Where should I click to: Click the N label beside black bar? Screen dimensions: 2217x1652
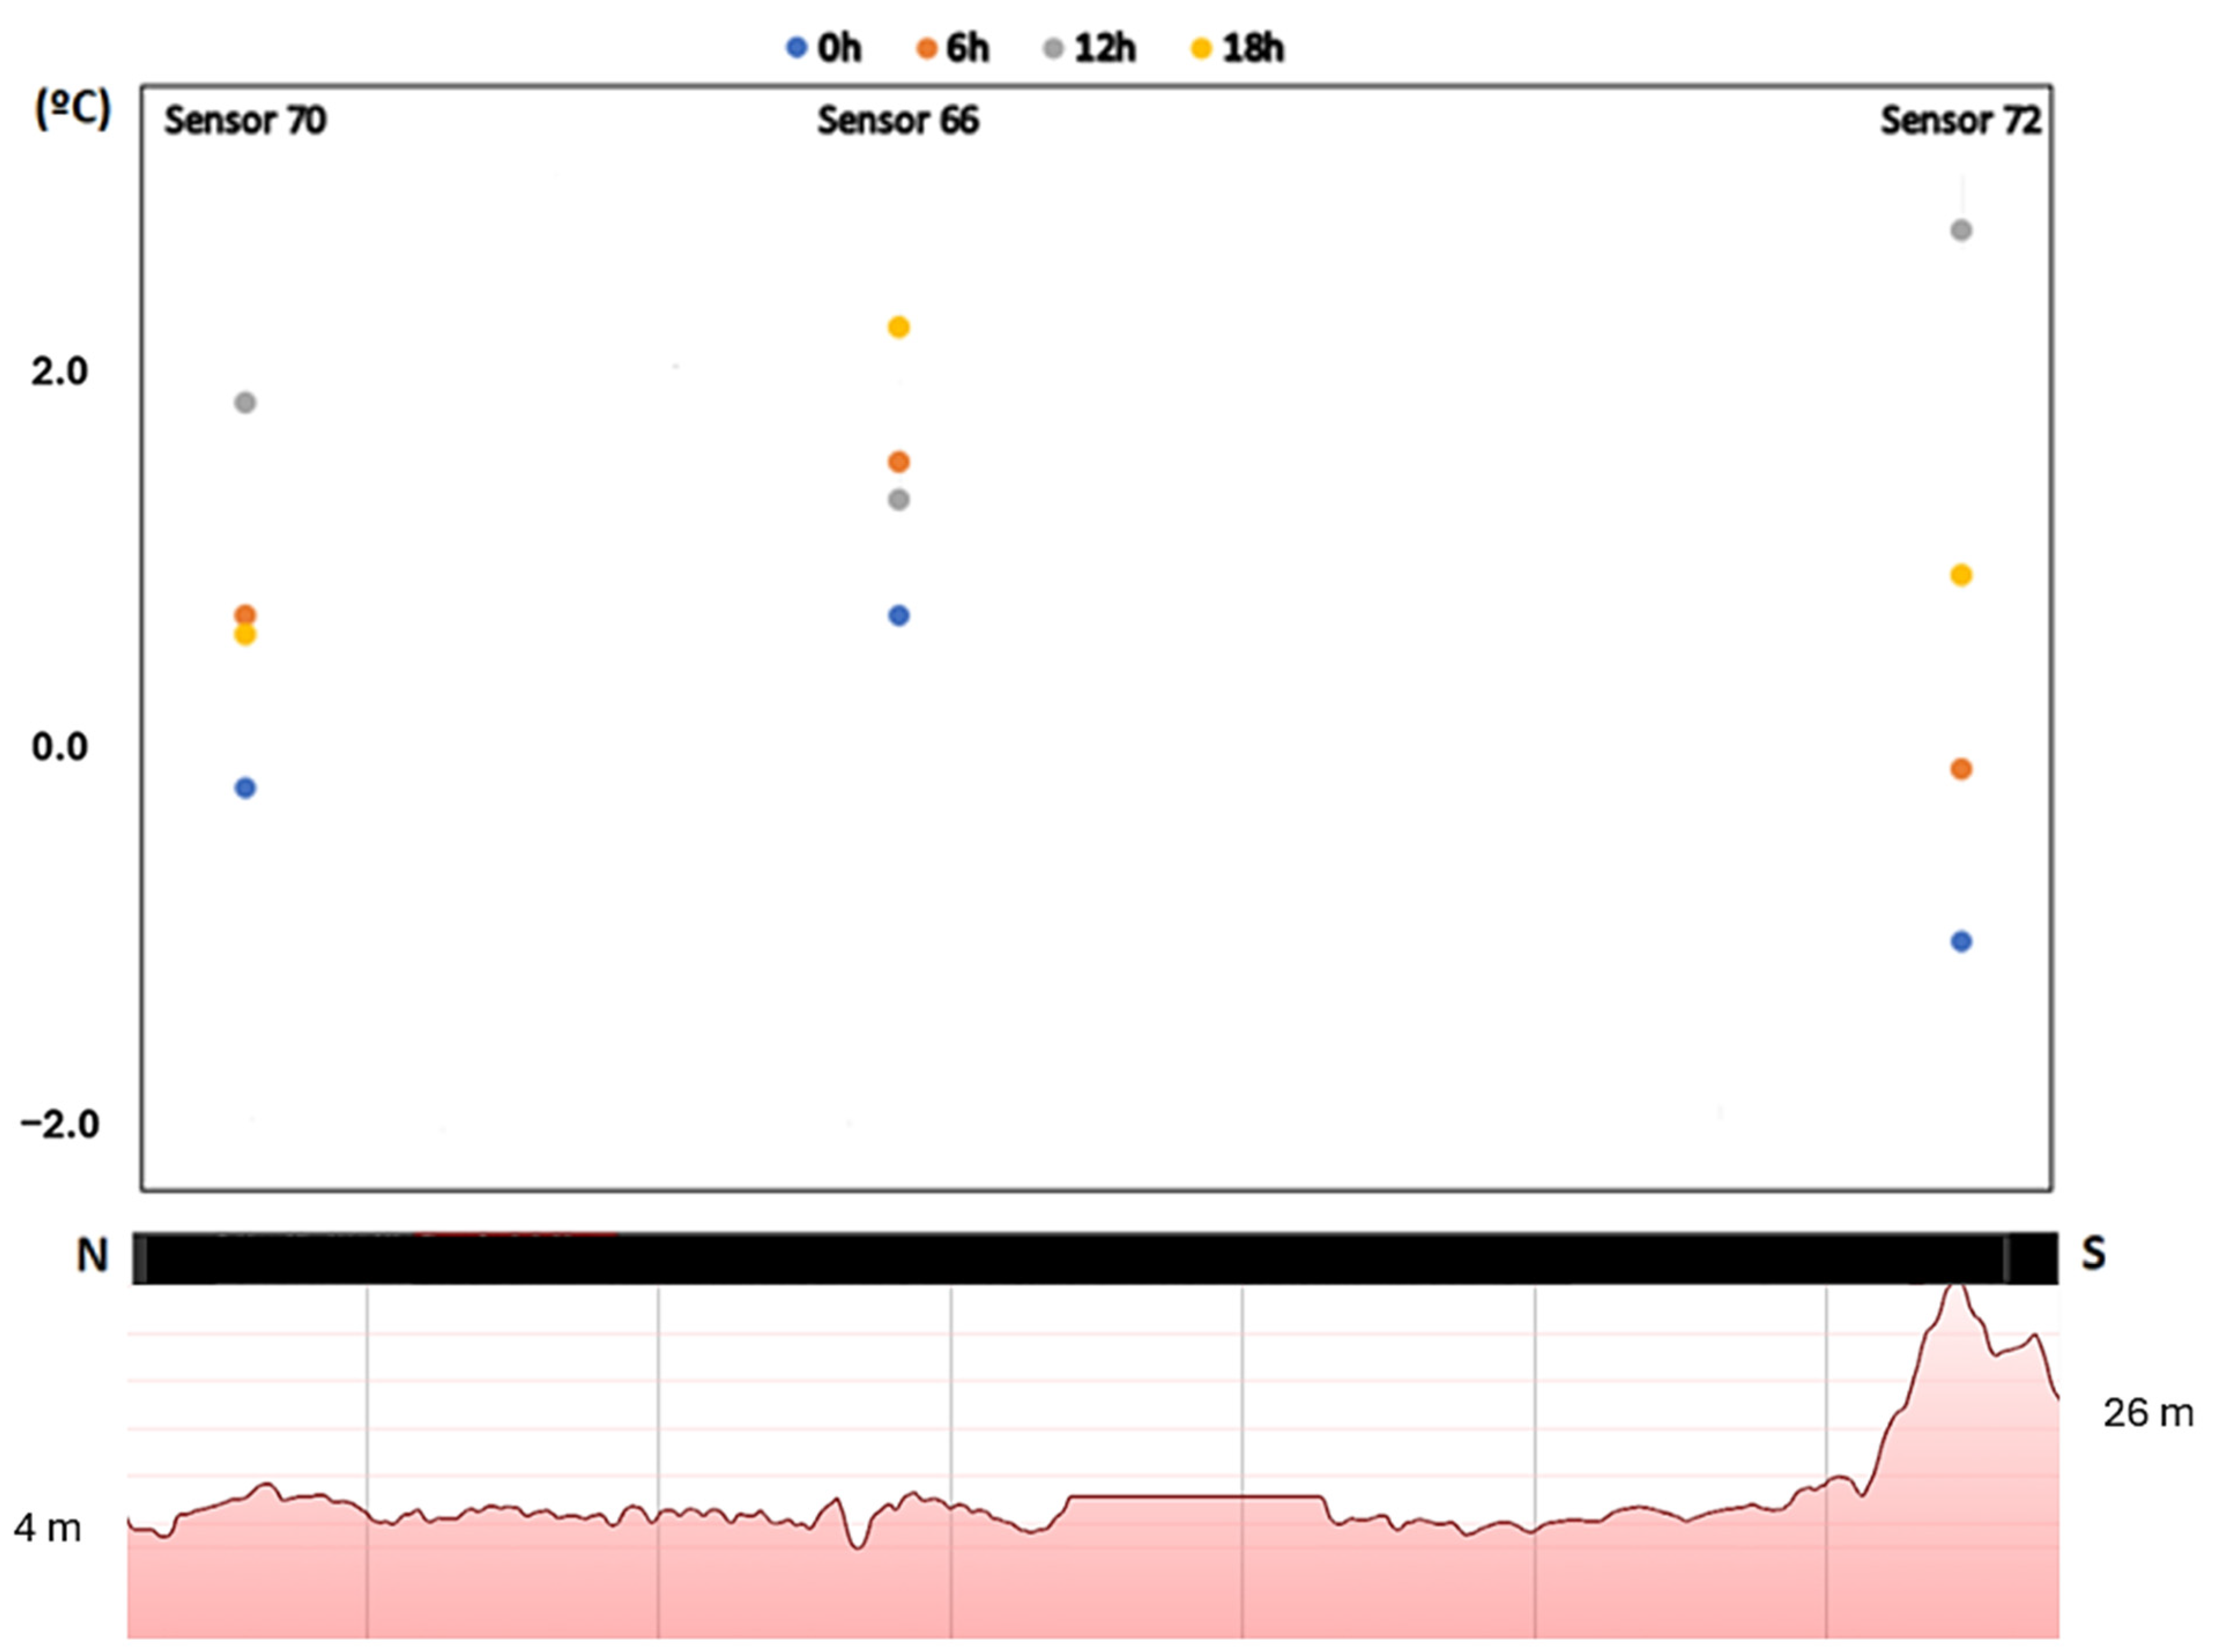[92, 1255]
